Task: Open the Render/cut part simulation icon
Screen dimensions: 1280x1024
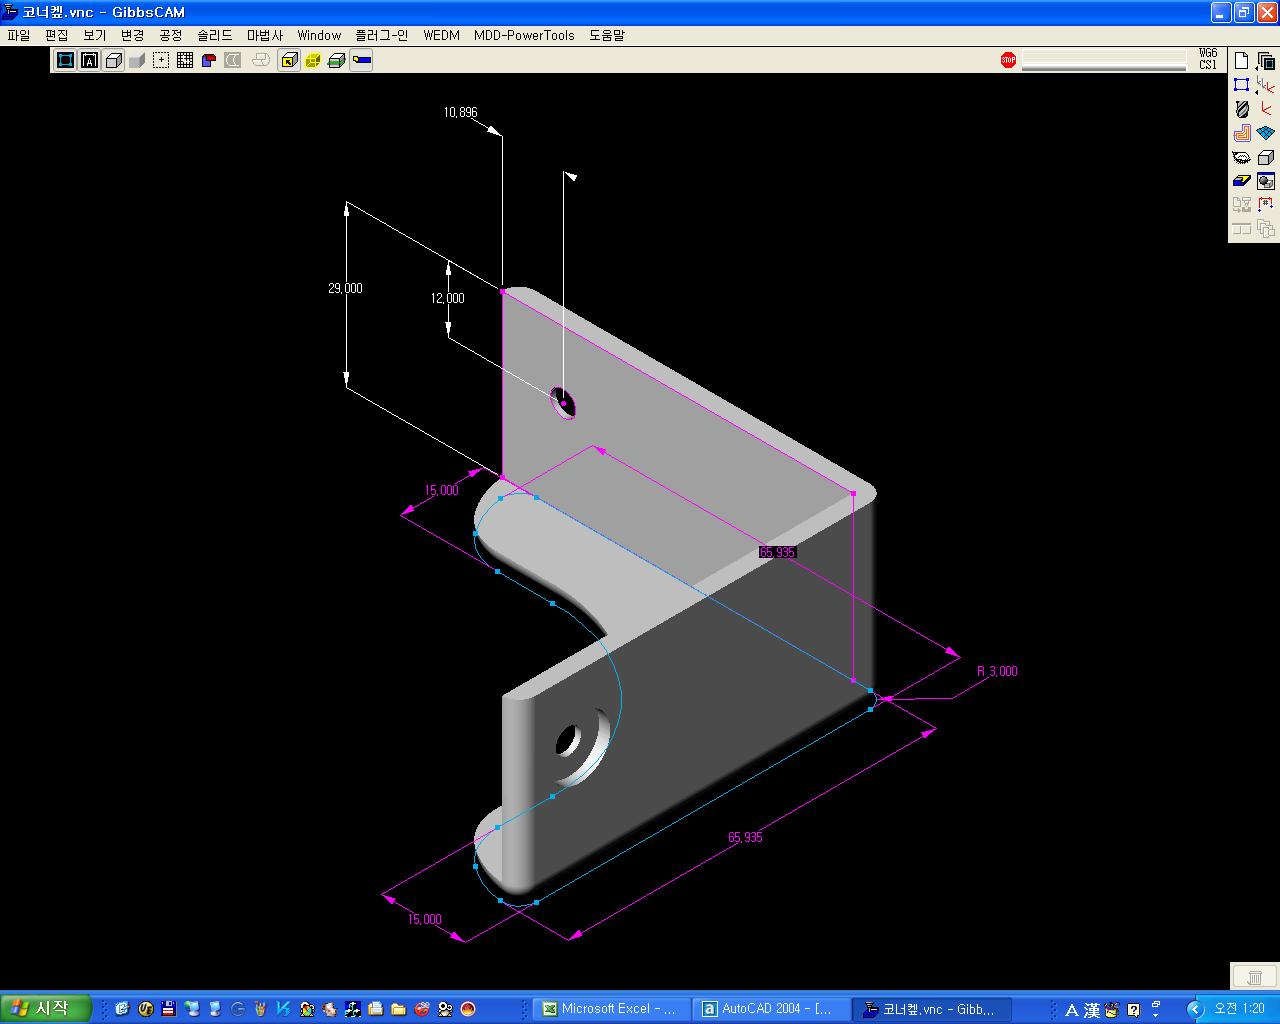Action: 1266,181
